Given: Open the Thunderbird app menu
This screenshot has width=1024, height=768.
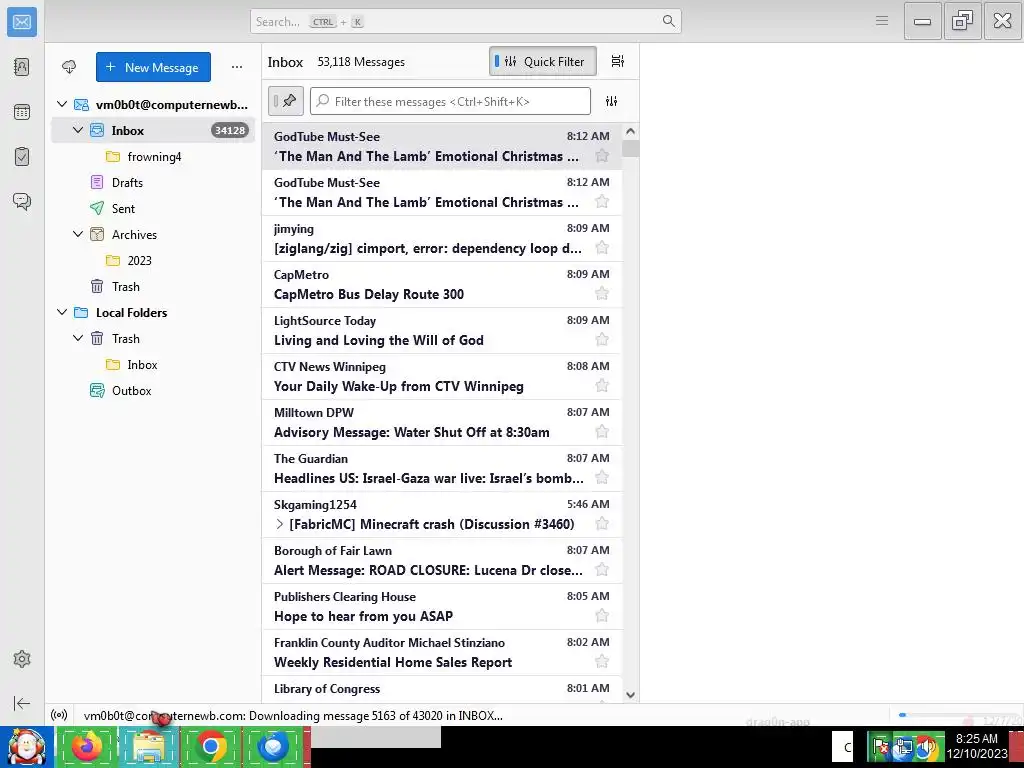Looking at the screenshot, I should [882, 21].
